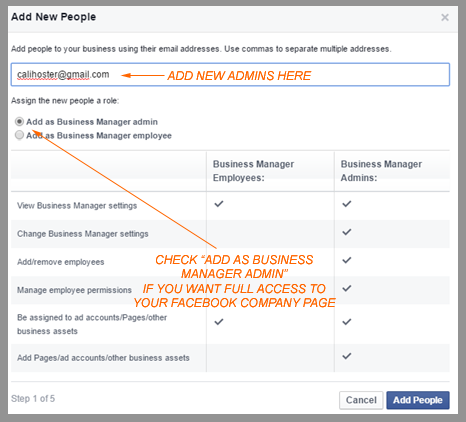Click the Step 1 of 5 indicator

33,399
